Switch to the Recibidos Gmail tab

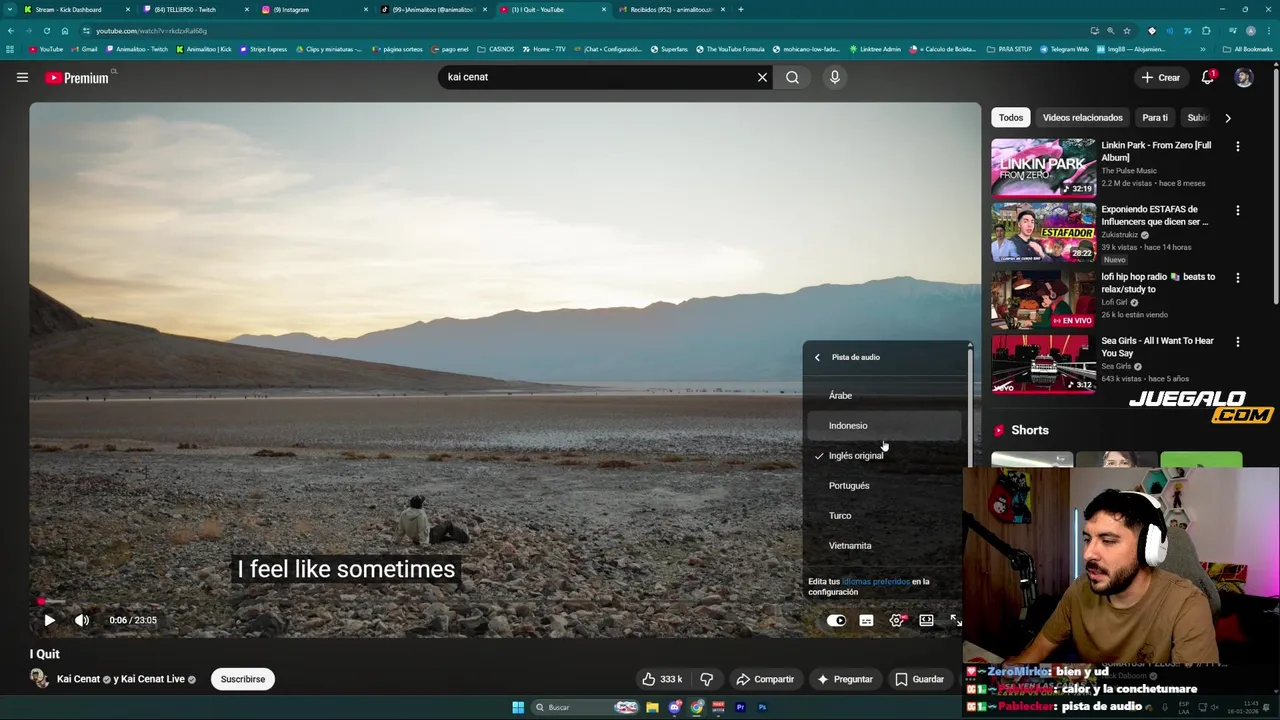(670, 9)
